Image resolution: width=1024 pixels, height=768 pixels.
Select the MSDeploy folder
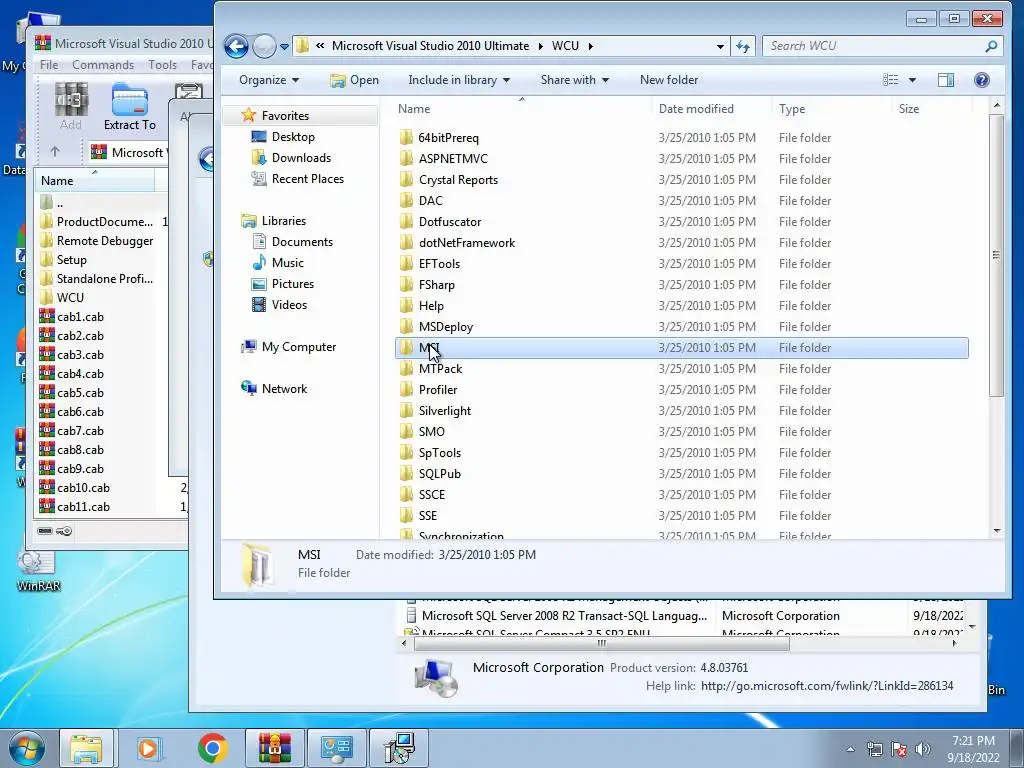click(x=445, y=327)
